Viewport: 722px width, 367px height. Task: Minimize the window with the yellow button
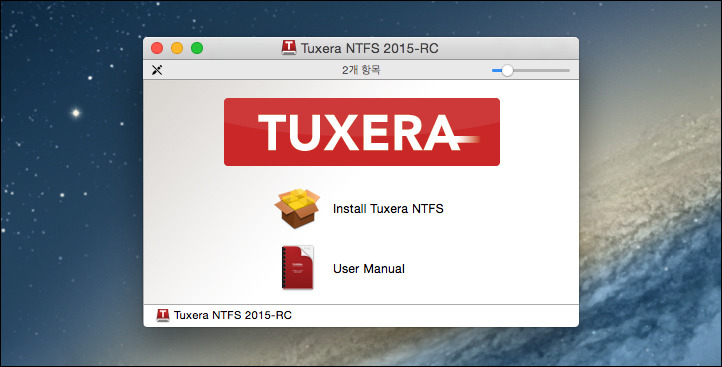coord(177,48)
